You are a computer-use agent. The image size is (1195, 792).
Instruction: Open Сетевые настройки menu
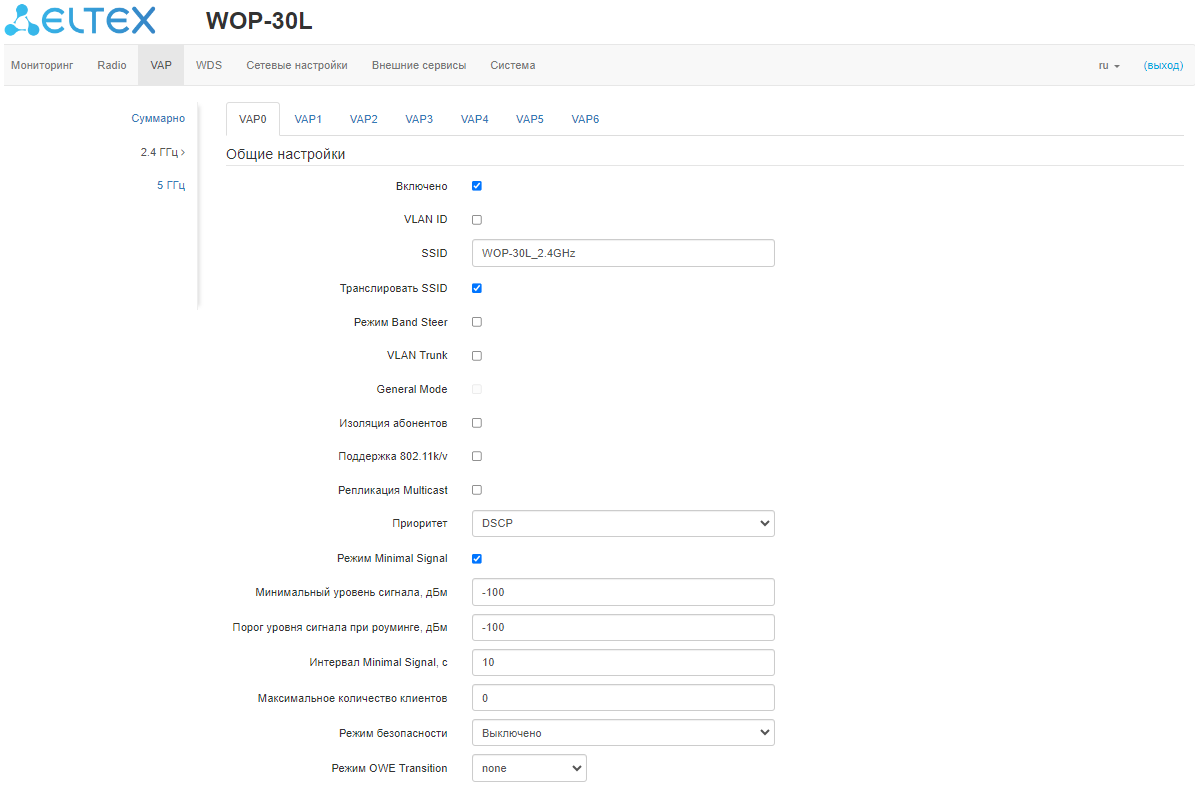(296, 66)
